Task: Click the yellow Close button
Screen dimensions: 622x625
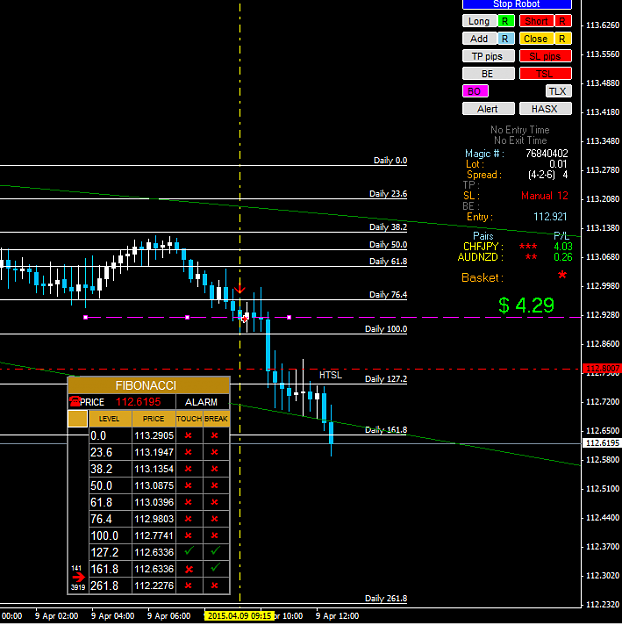Action: click(536, 39)
